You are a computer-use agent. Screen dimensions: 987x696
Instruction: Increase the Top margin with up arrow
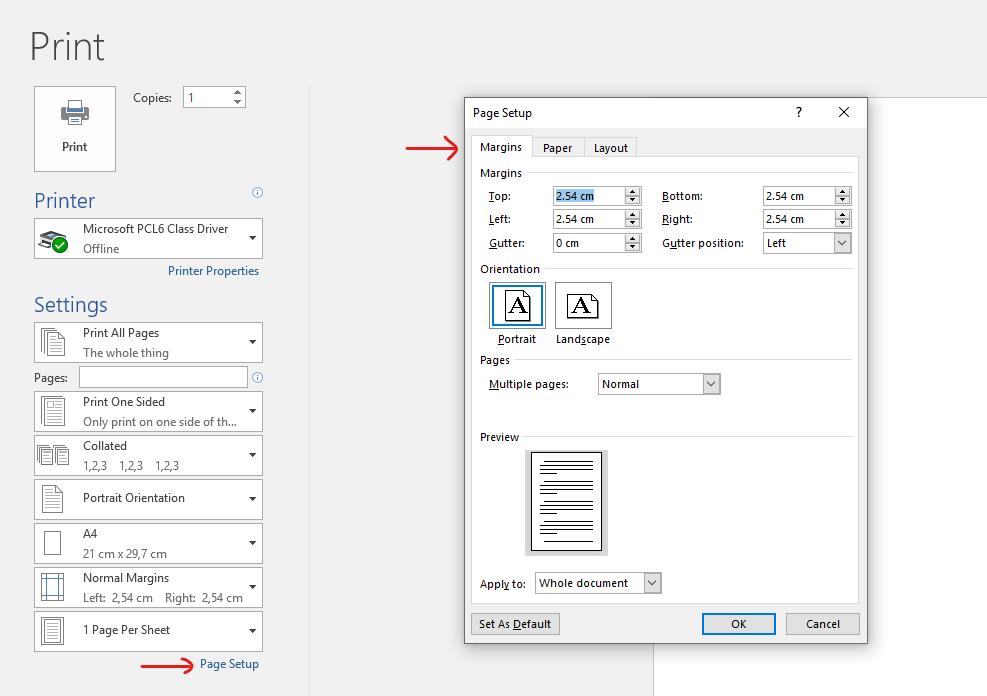pyautogui.click(x=632, y=192)
